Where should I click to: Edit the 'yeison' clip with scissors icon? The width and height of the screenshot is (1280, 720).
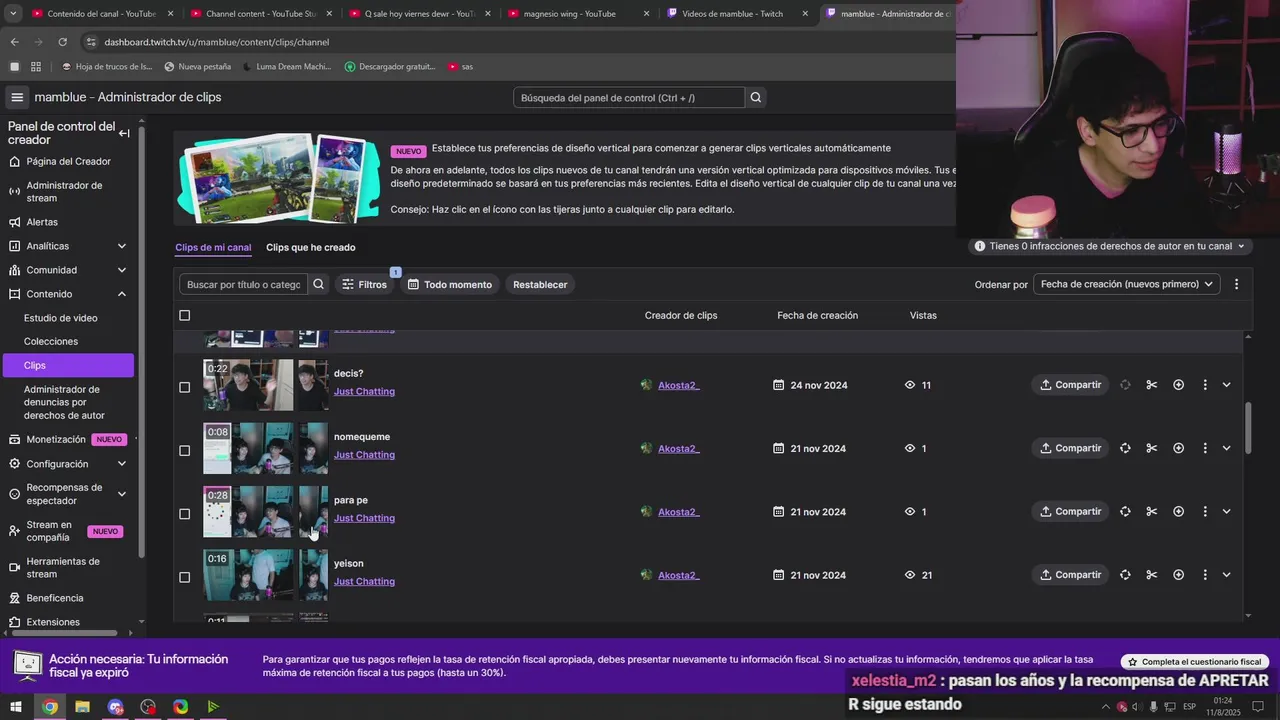(x=1152, y=575)
